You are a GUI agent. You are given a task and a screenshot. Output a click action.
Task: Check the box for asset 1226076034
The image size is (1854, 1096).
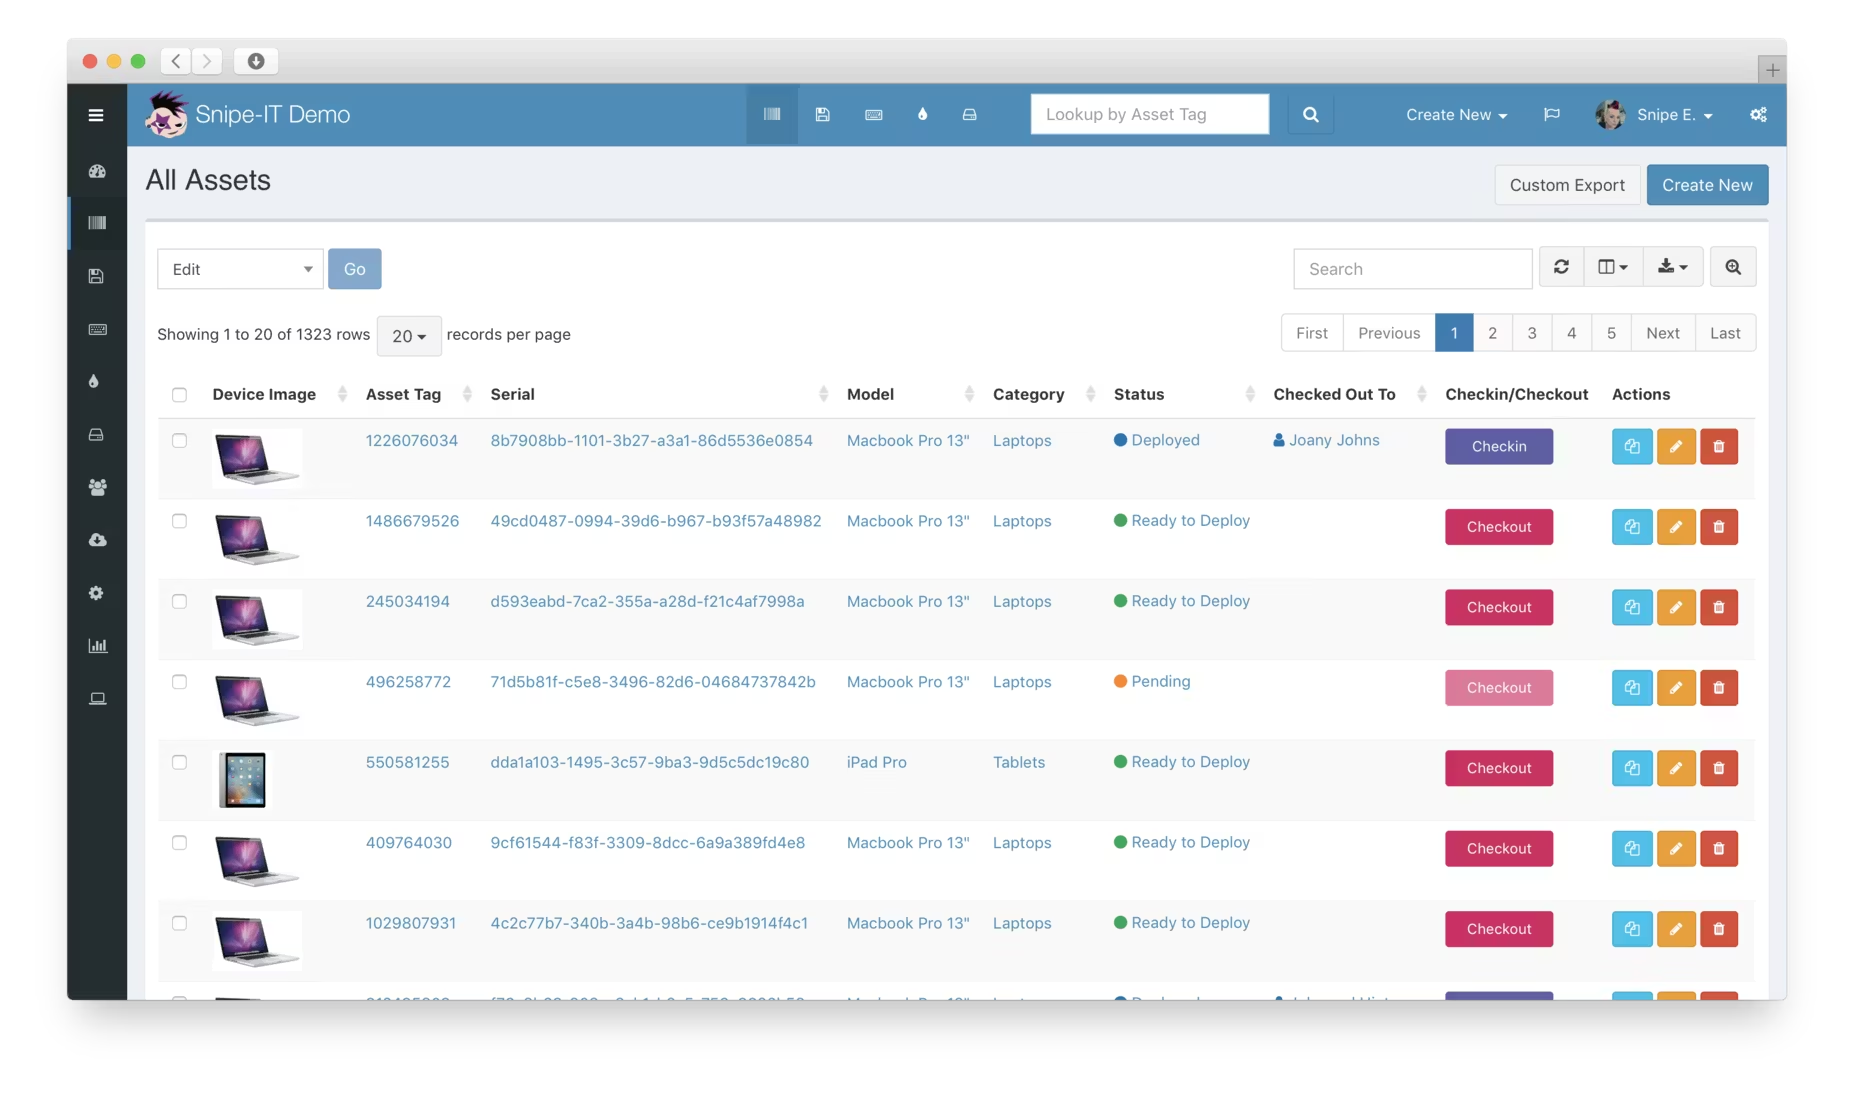tap(179, 441)
